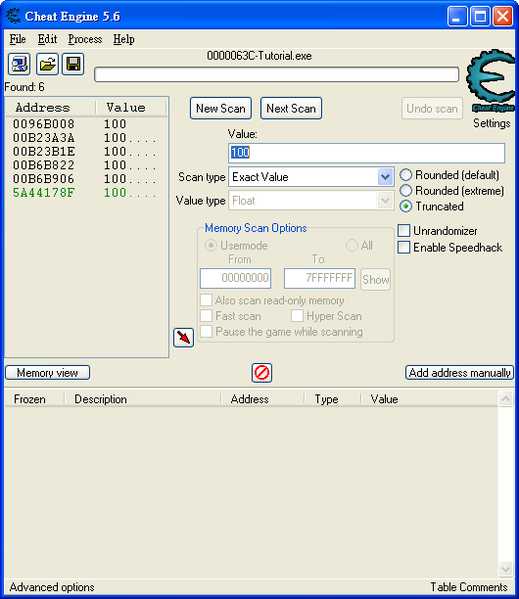Select green address 5A44178F in results
519x599 pixels.
pyautogui.click(x=44, y=193)
